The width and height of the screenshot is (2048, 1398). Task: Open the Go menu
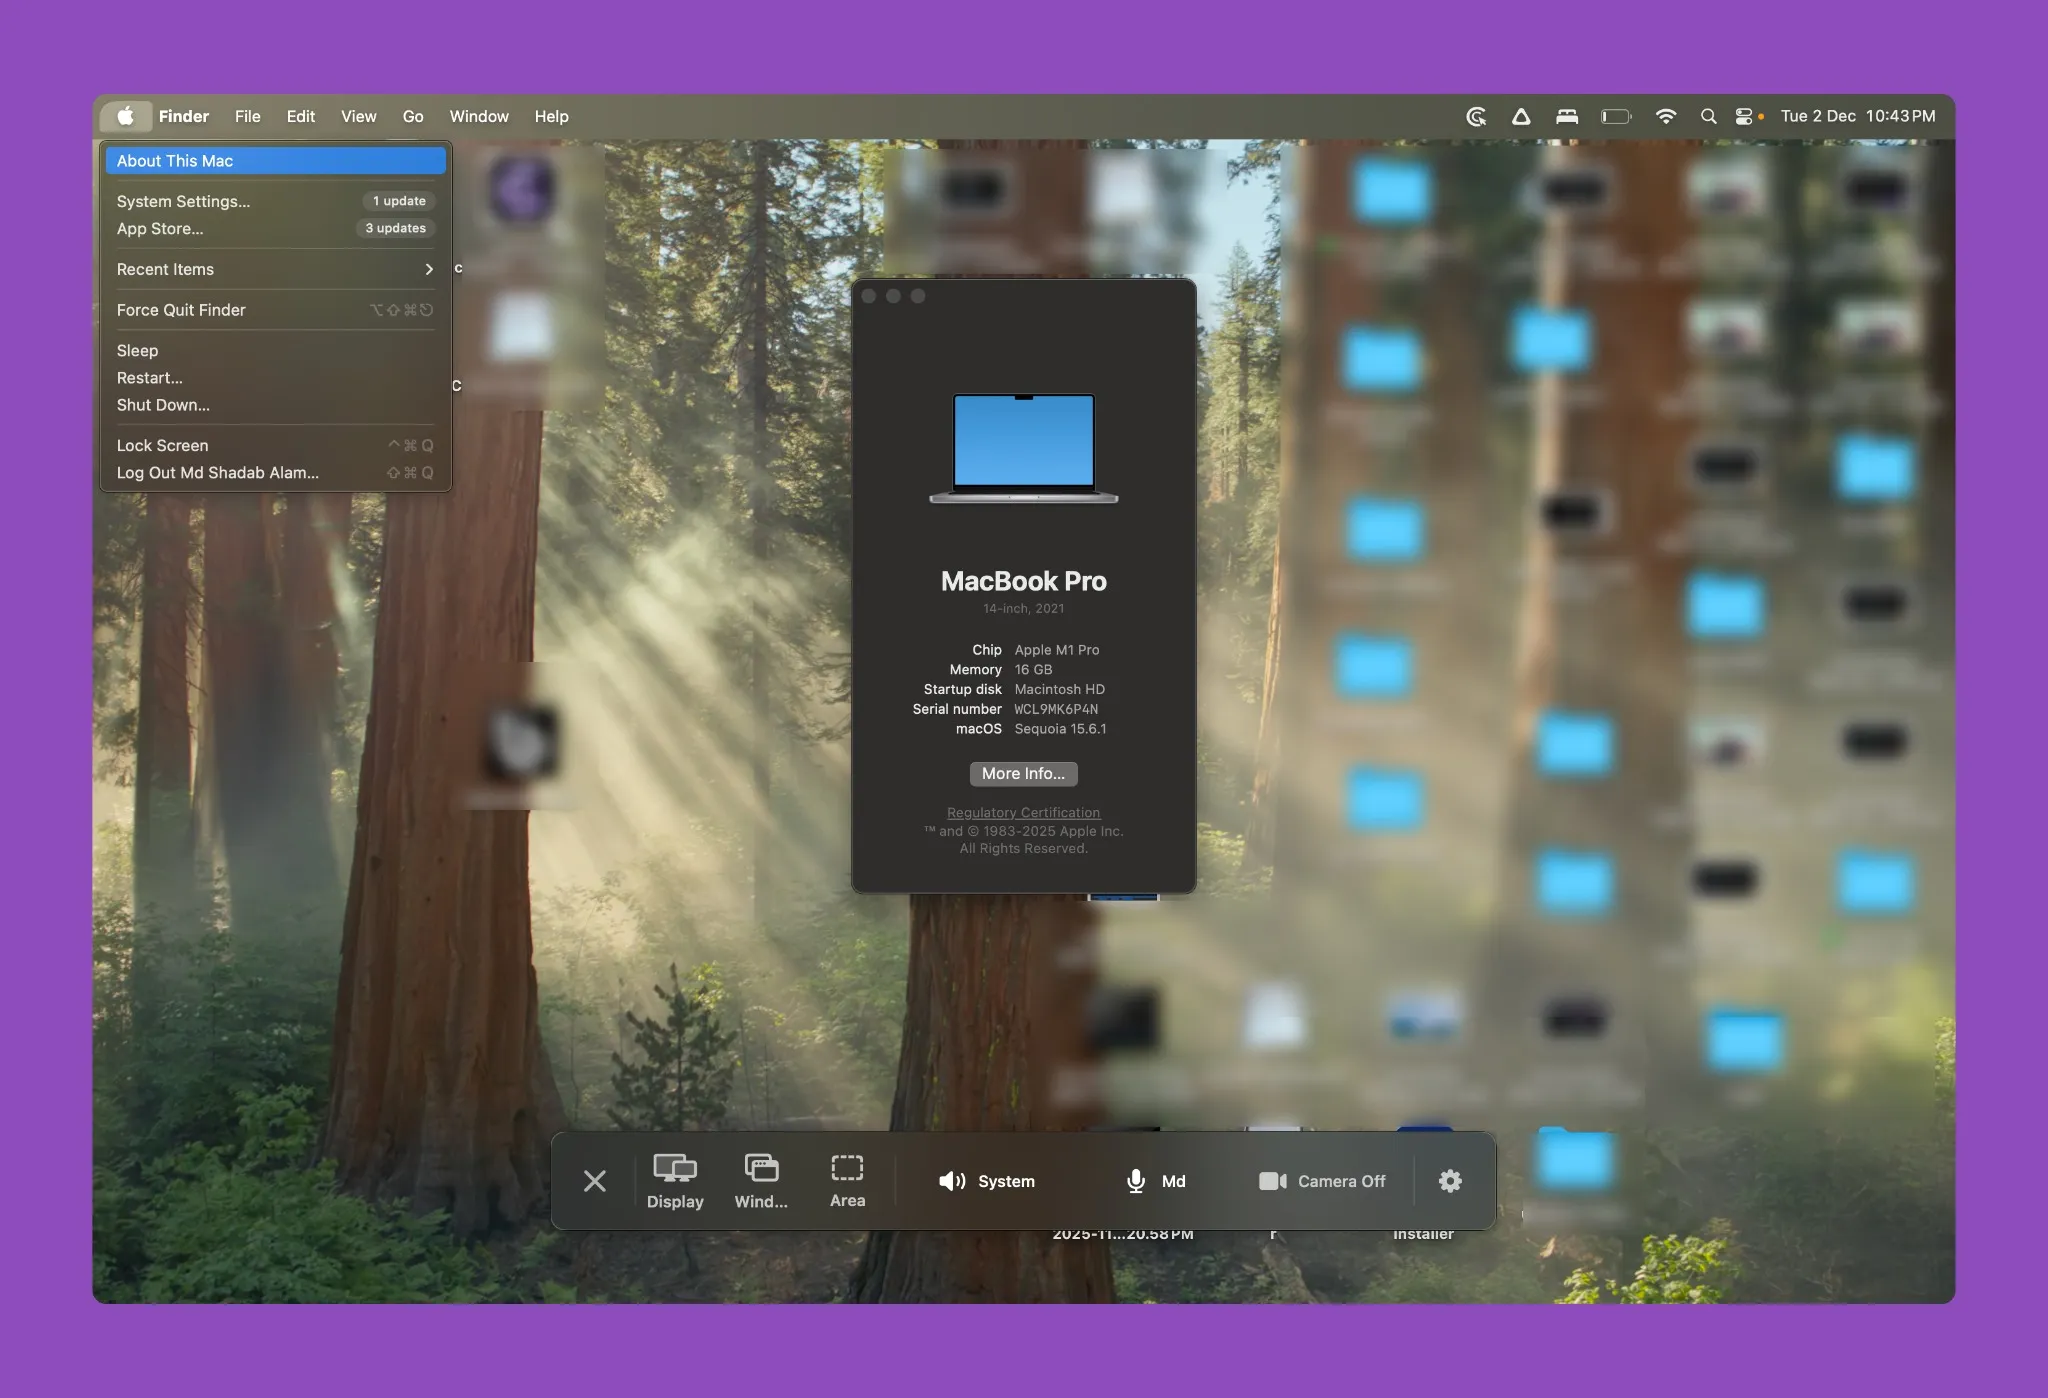click(413, 116)
